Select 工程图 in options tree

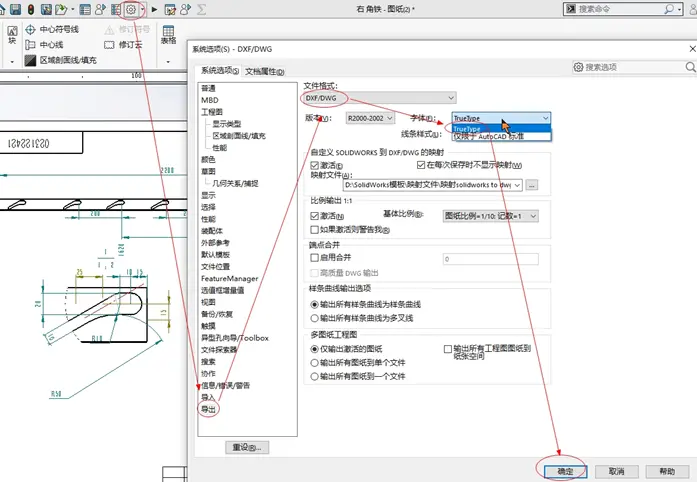tap(212, 112)
